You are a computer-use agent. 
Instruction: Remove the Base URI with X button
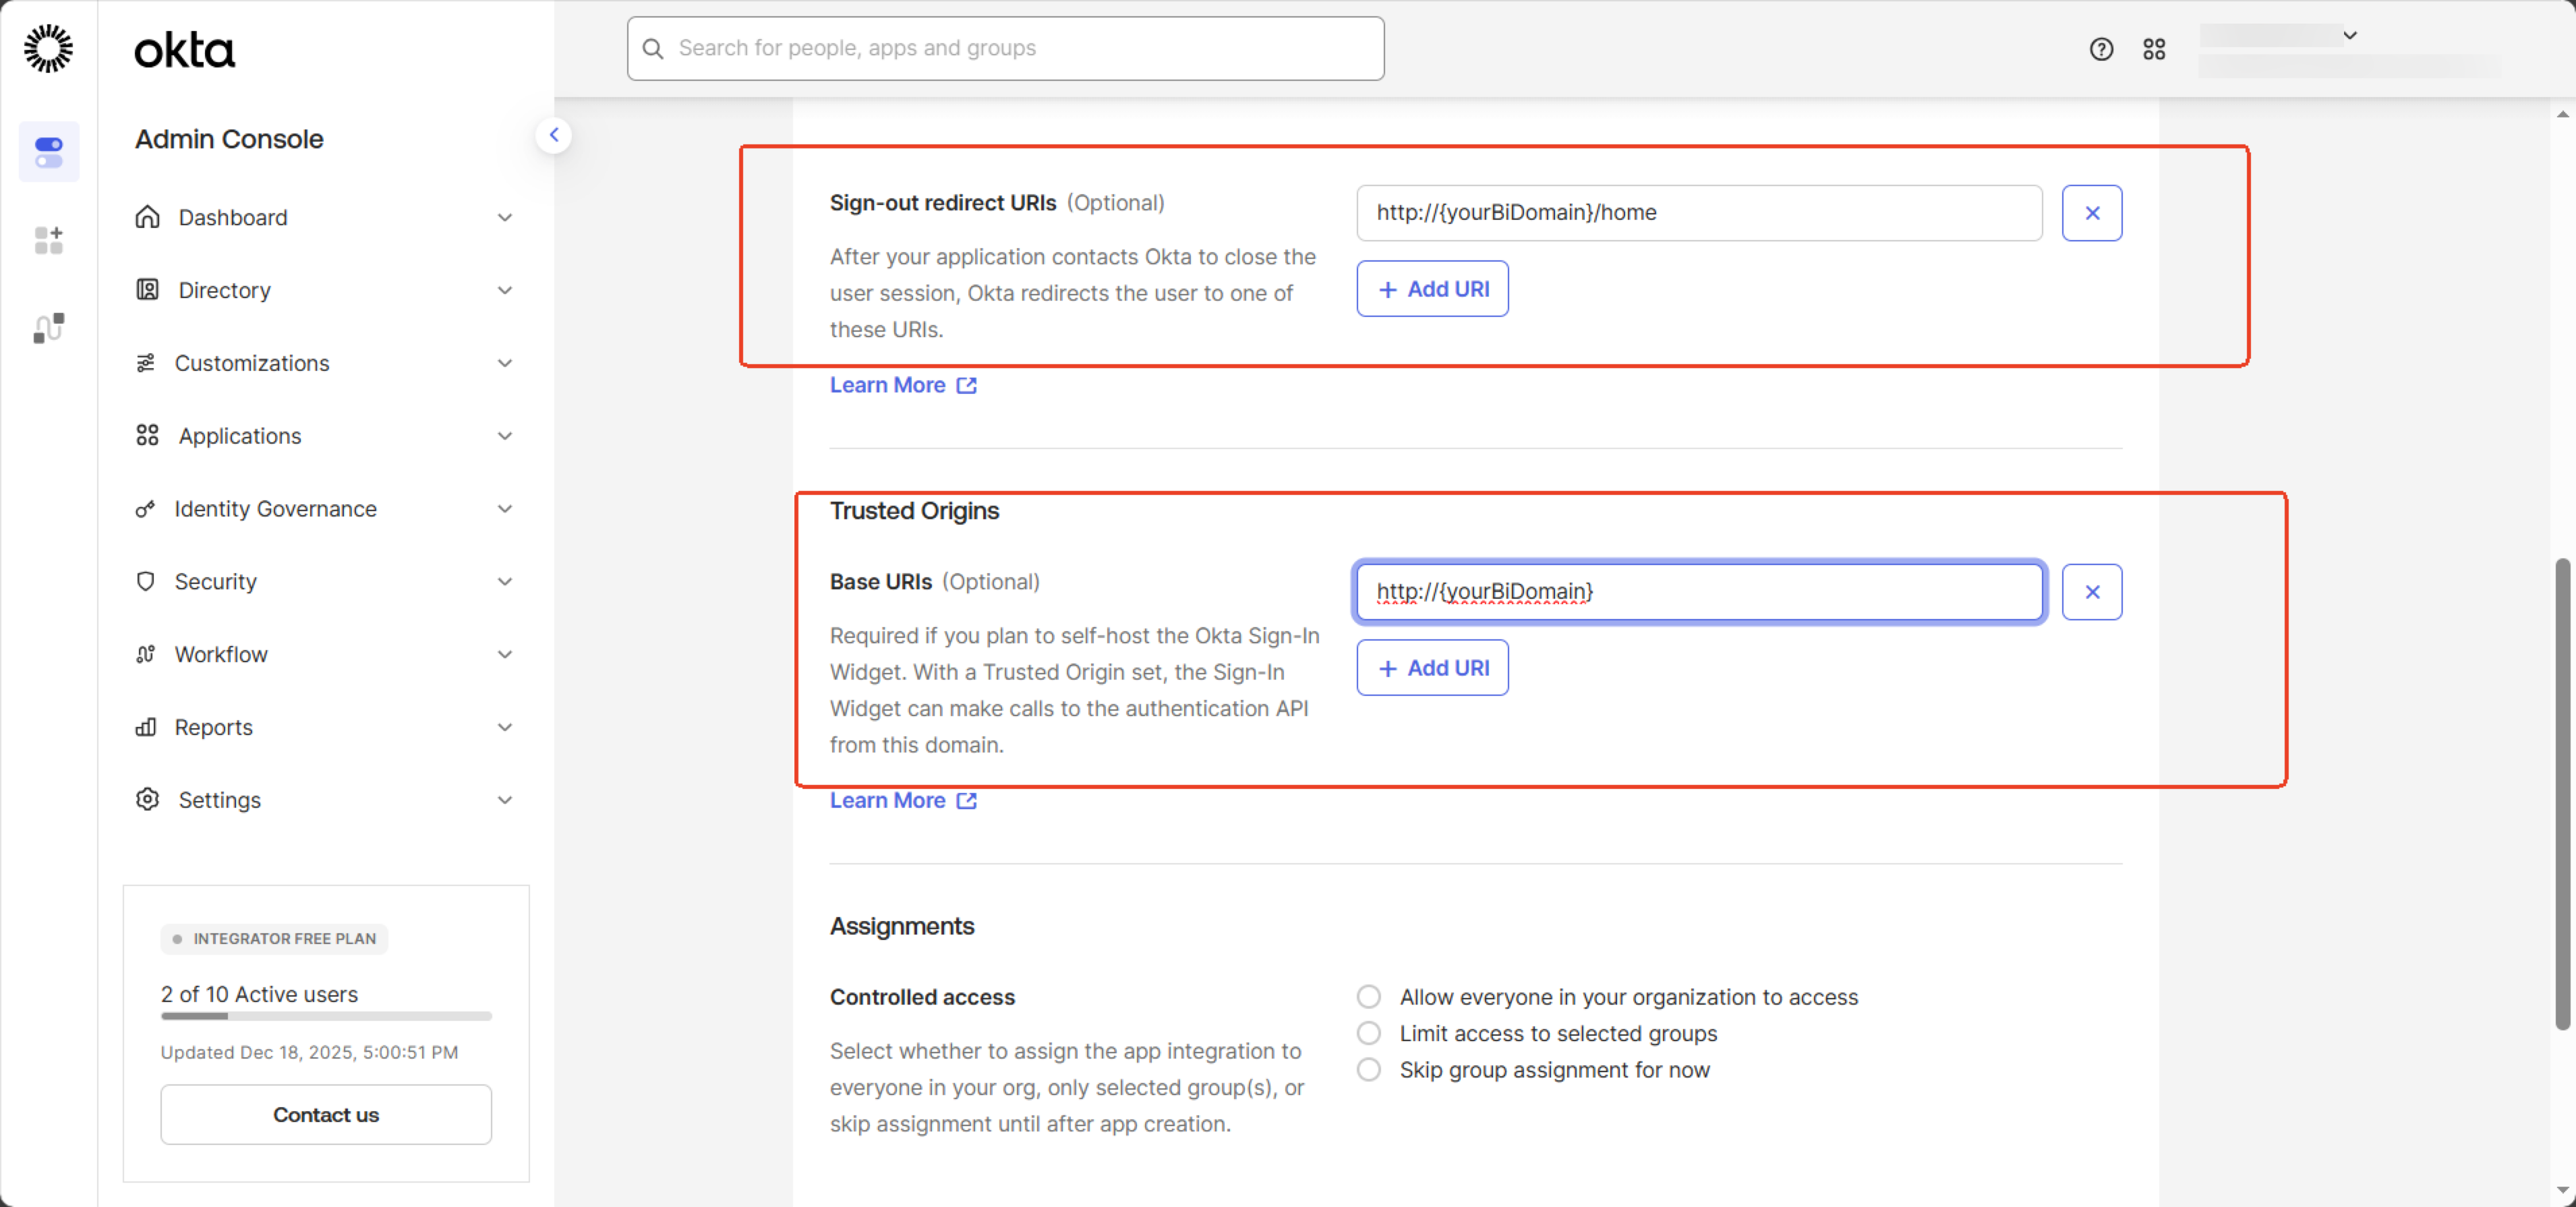pos(2091,592)
